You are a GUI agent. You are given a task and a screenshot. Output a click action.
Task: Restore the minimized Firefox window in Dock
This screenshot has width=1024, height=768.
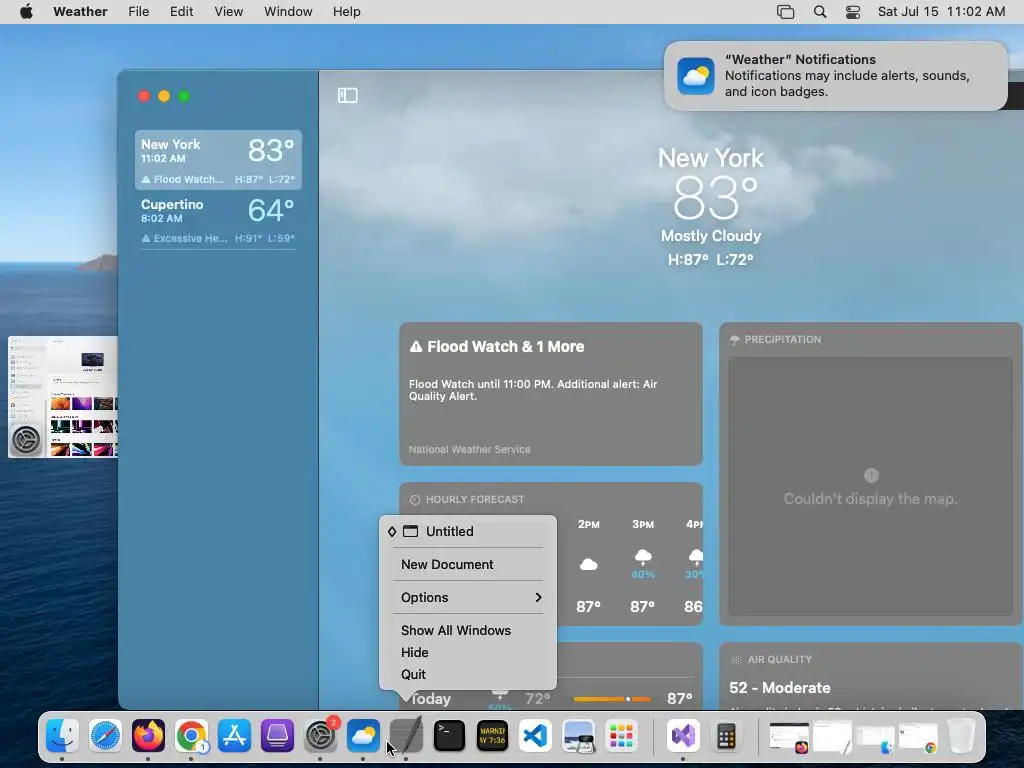tap(789, 736)
